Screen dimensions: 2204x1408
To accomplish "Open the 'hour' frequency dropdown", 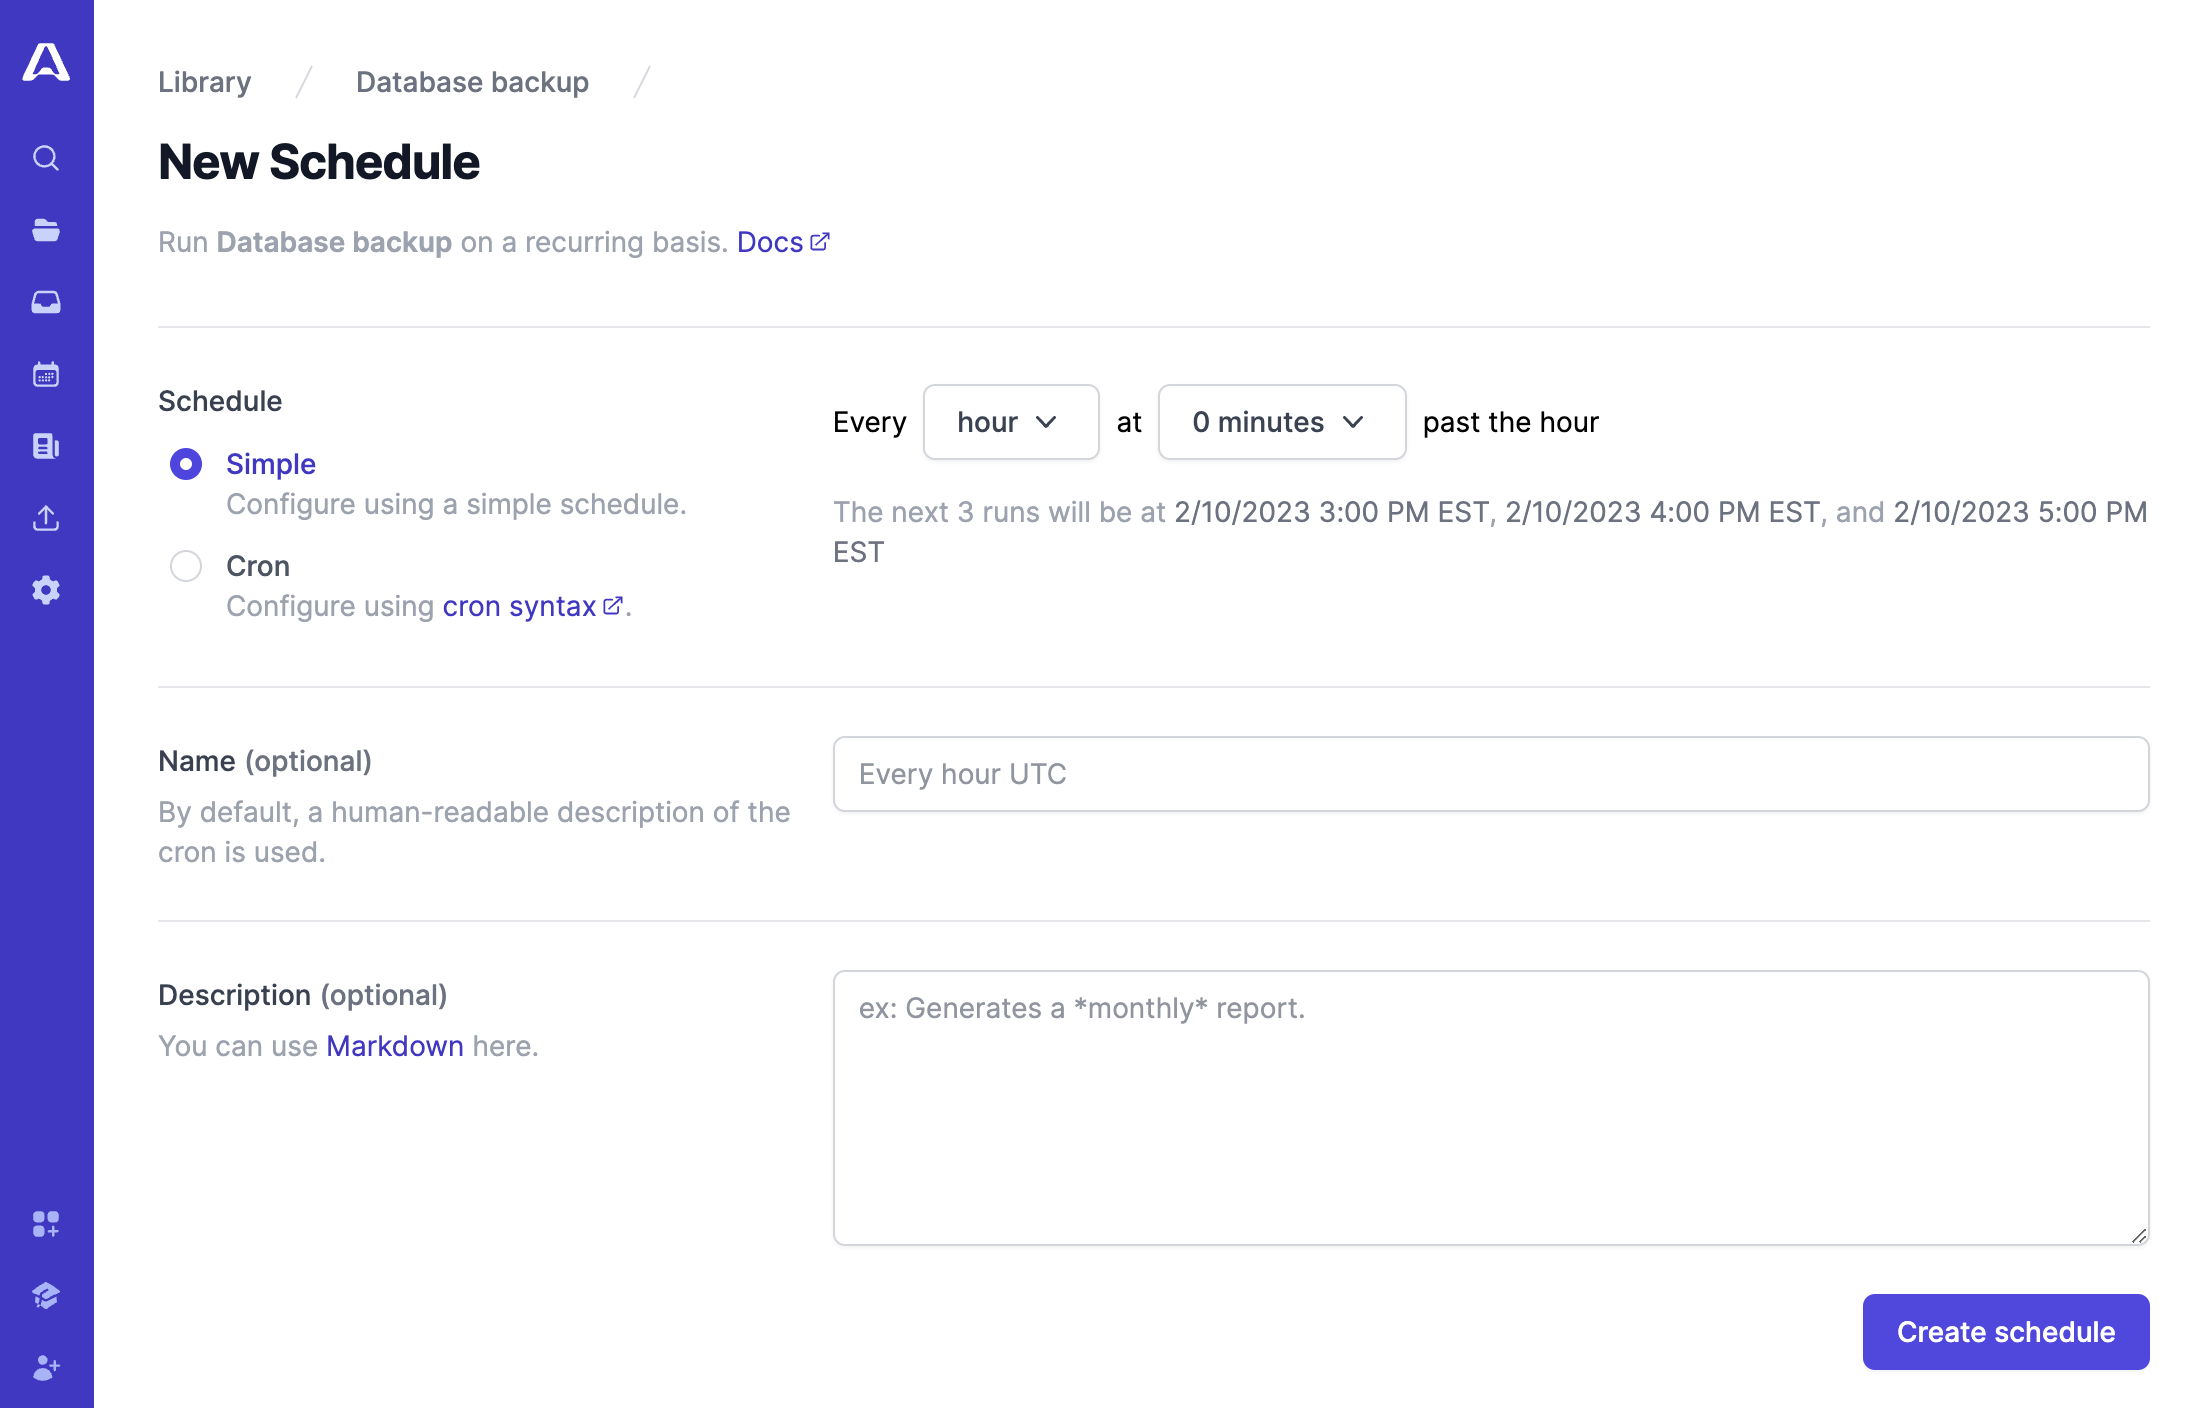I will [1011, 422].
